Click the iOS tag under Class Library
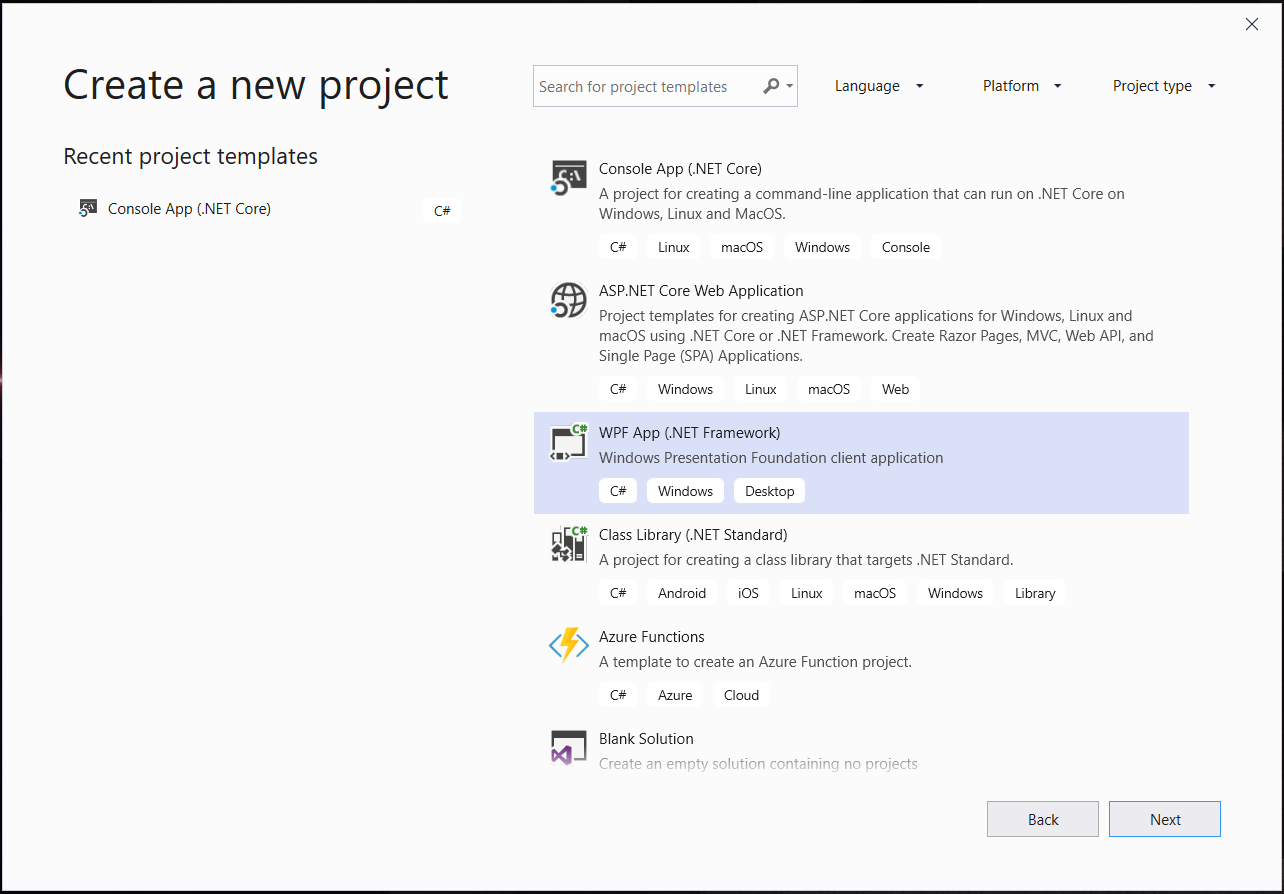Image resolution: width=1284 pixels, height=894 pixels. pos(748,593)
